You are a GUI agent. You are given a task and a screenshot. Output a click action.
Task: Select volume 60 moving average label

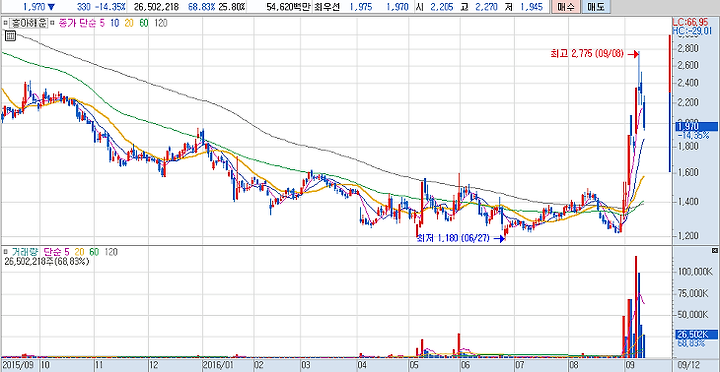[x=94, y=252]
